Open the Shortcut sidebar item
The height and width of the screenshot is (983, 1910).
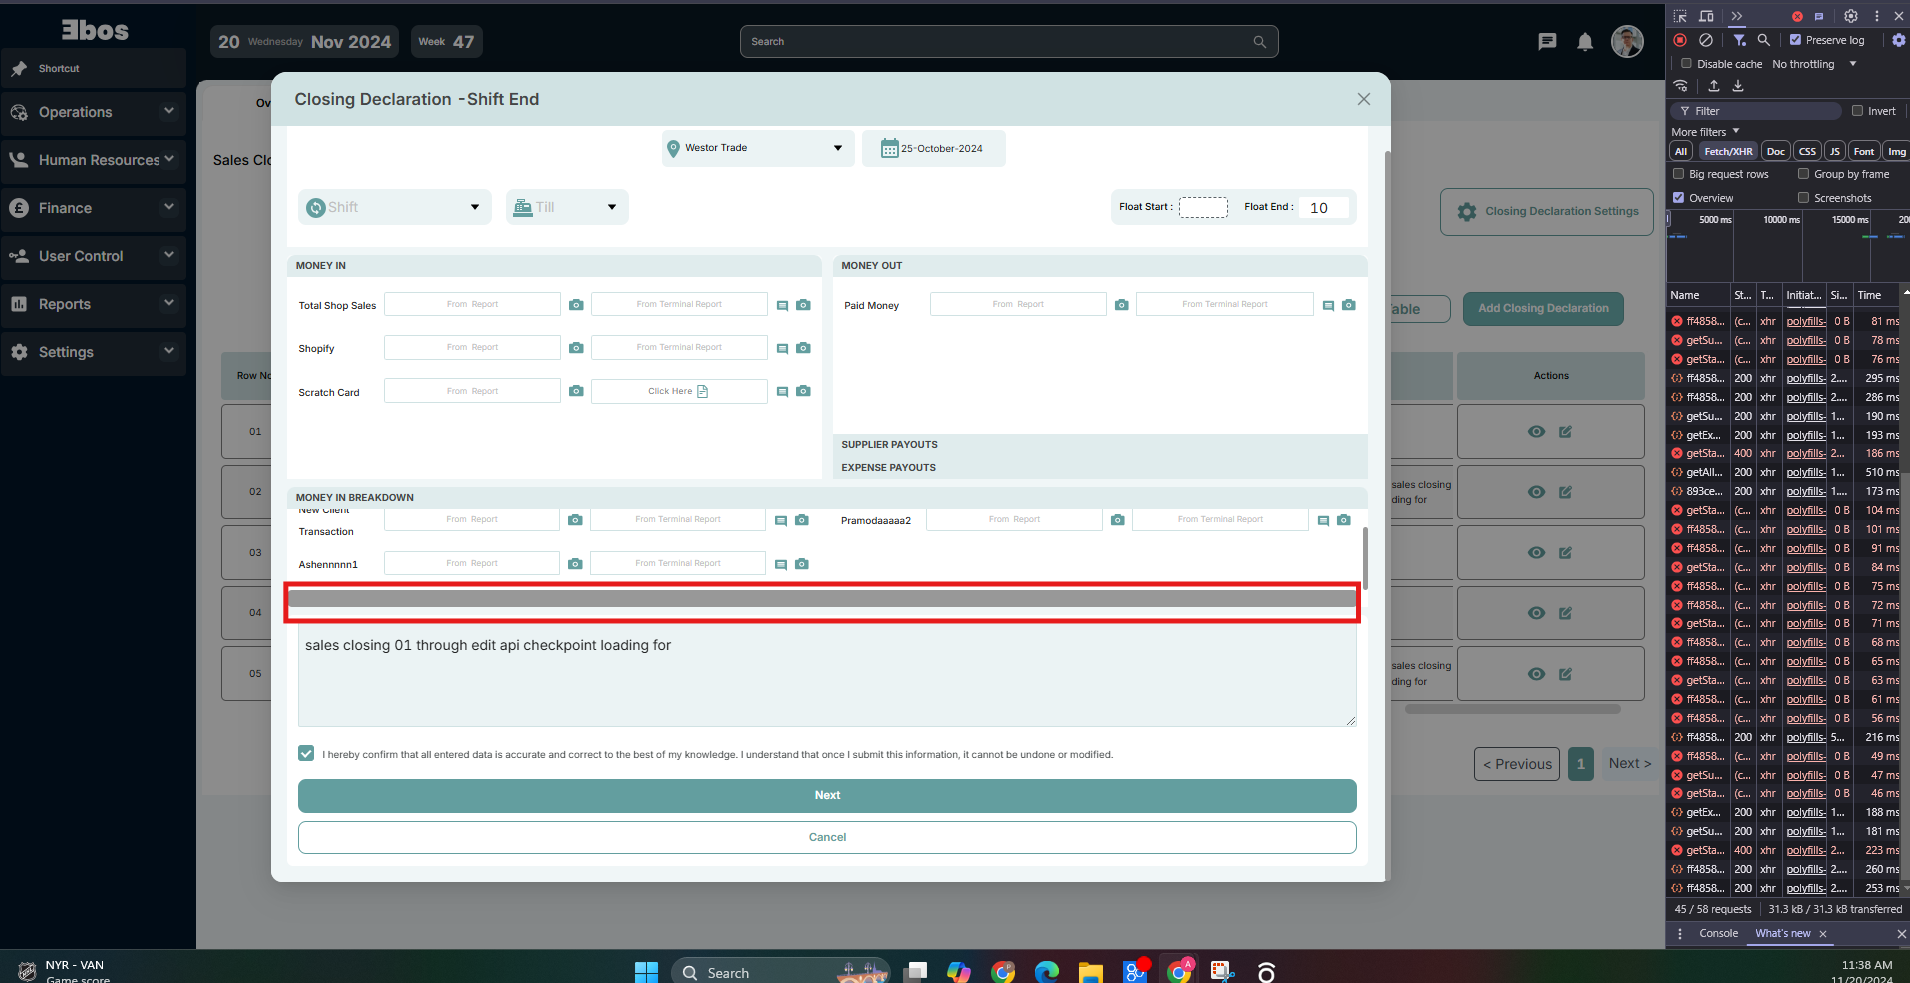click(x=93, y=69)
